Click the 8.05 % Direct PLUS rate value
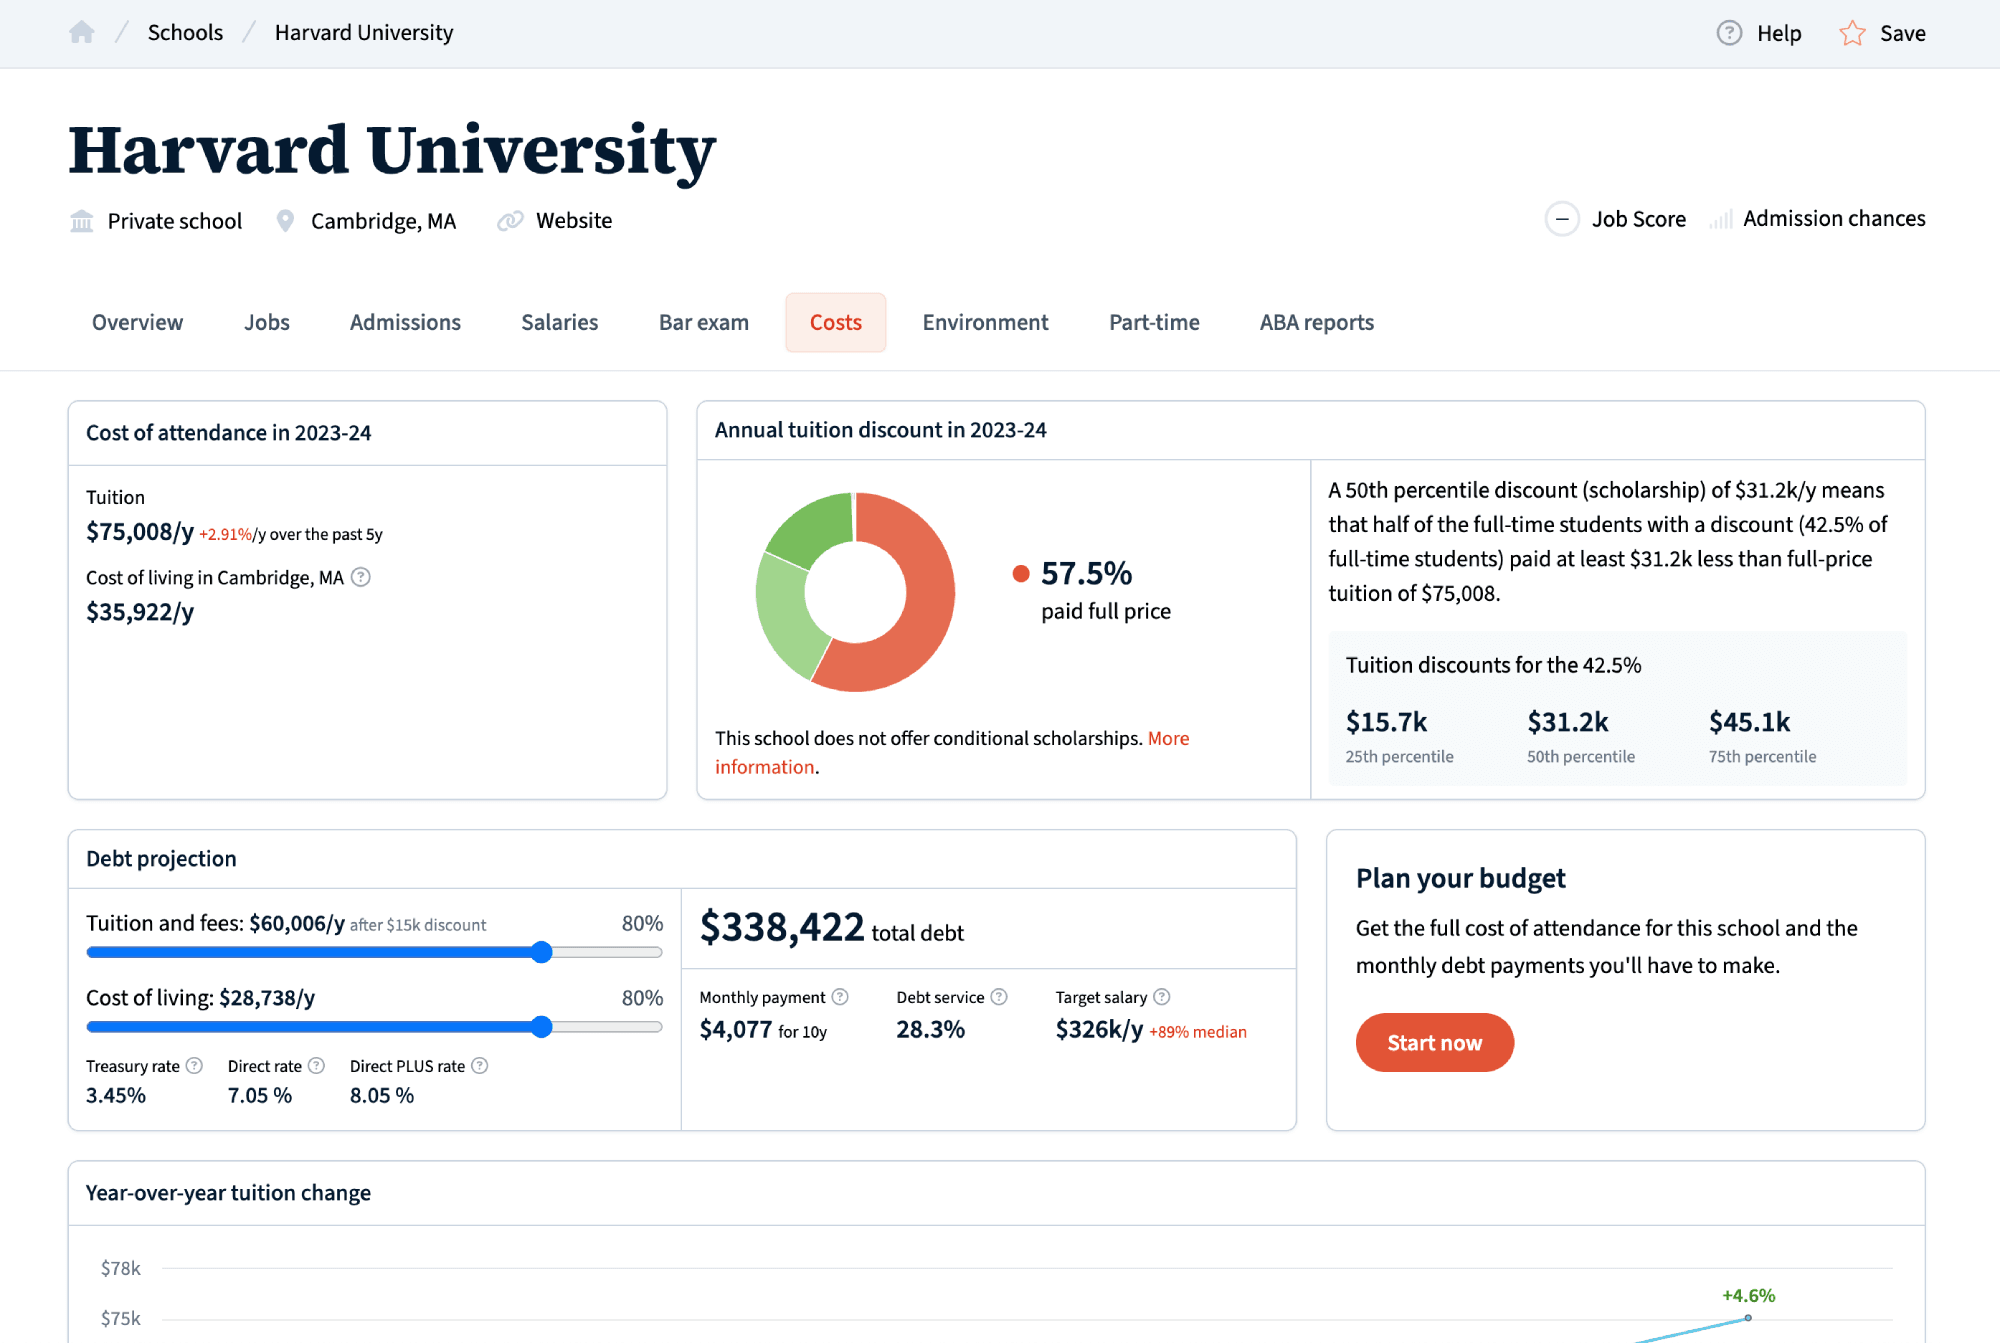 coord(382,1096)
